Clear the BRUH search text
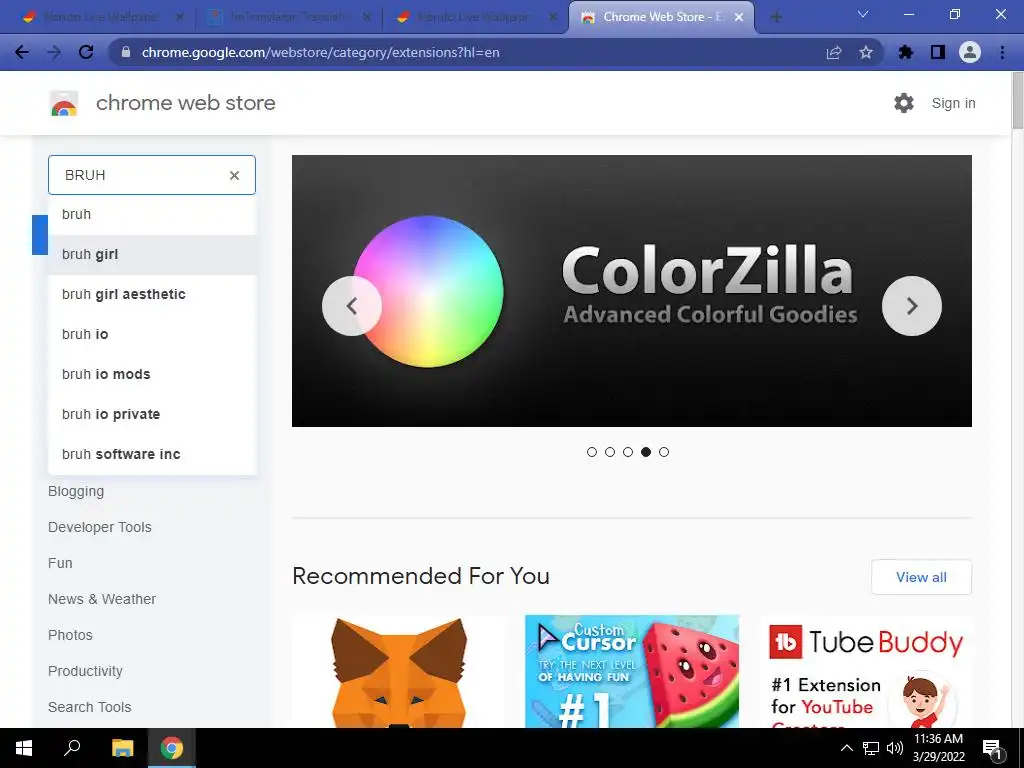 click(x=234, y=175)
